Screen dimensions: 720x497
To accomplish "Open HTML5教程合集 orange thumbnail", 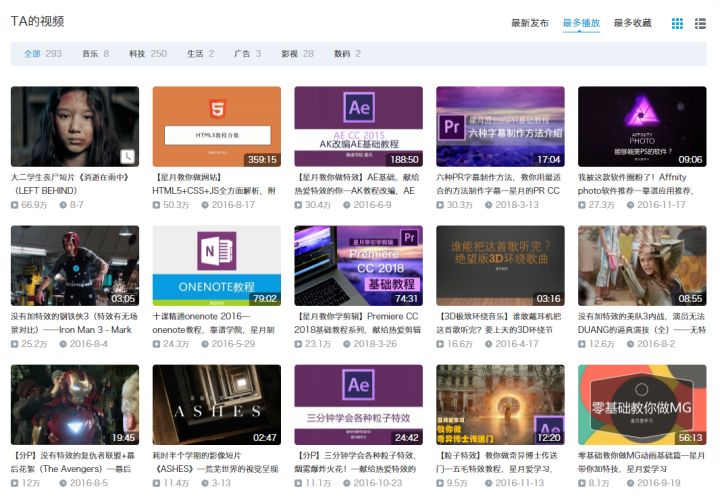I will (217, 126).
